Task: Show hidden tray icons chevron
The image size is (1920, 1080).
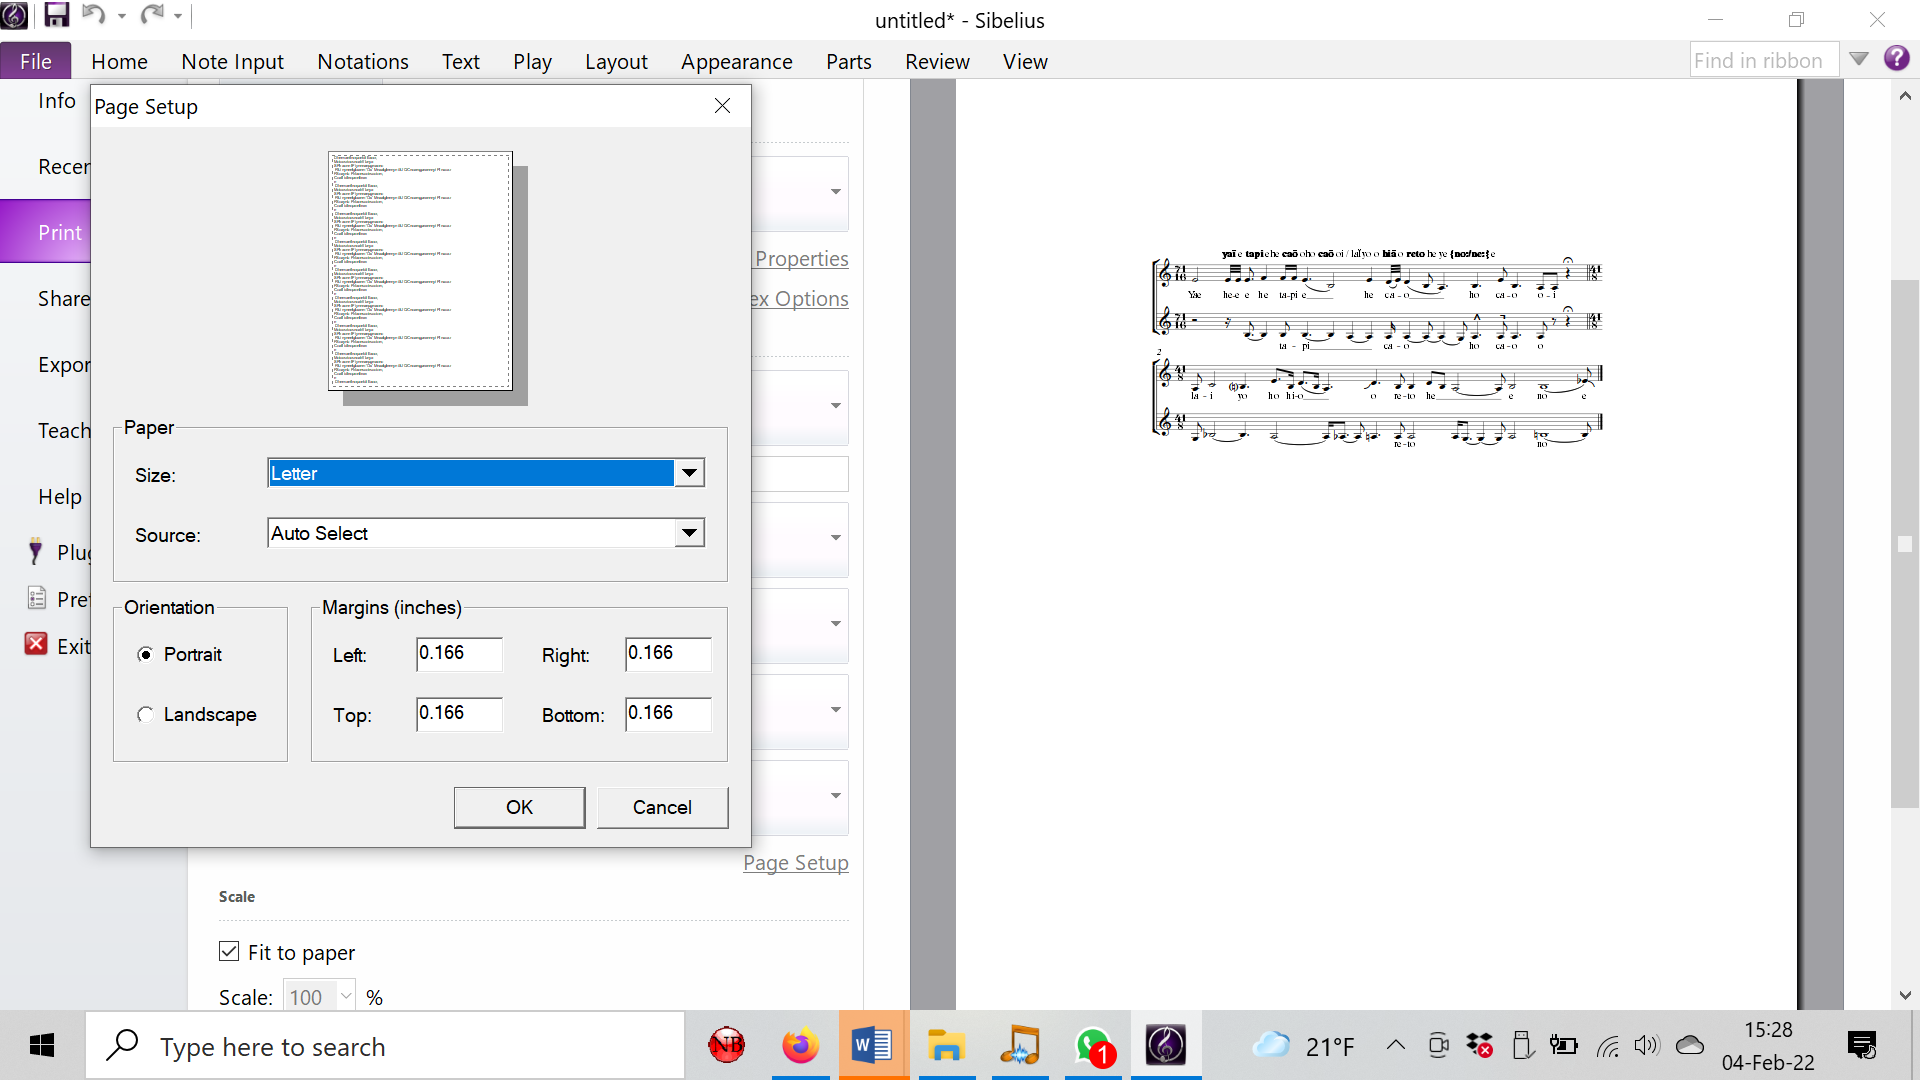Action: [x=1396, y=1046]
